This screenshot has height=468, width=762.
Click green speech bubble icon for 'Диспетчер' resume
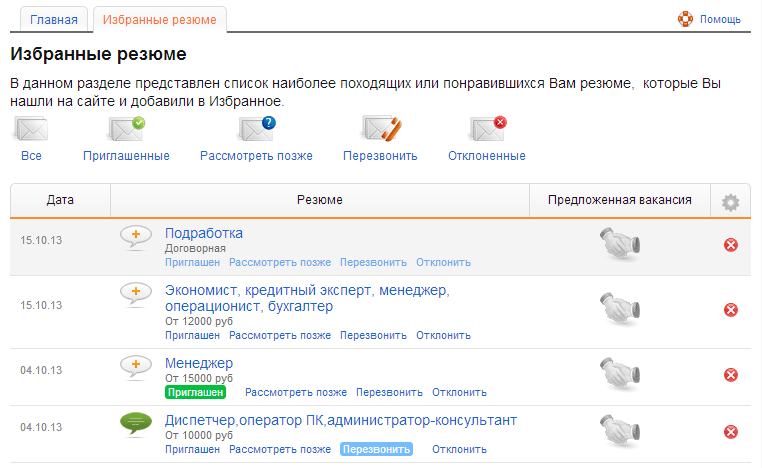(x=136, y=425)
